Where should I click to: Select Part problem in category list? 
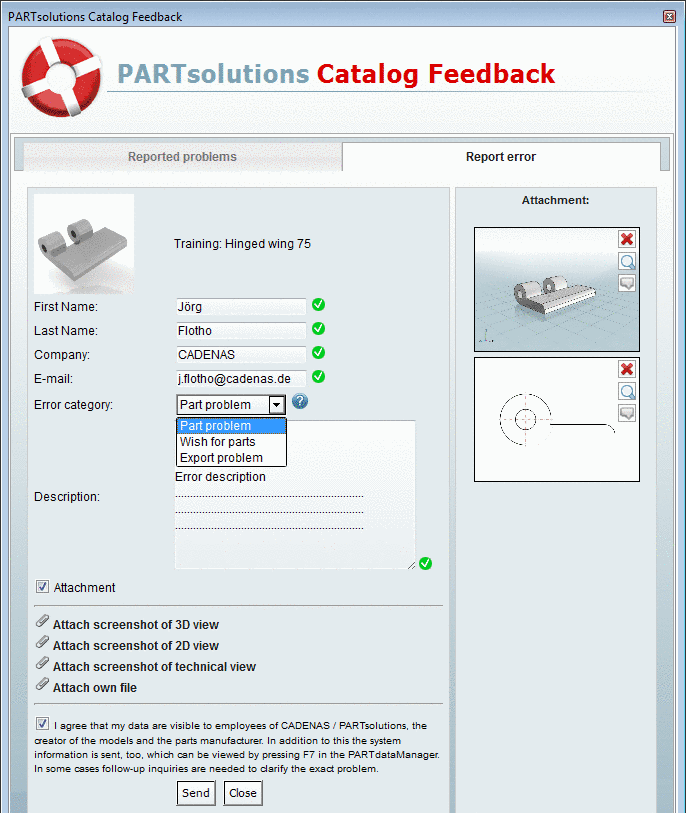point(231,426)
